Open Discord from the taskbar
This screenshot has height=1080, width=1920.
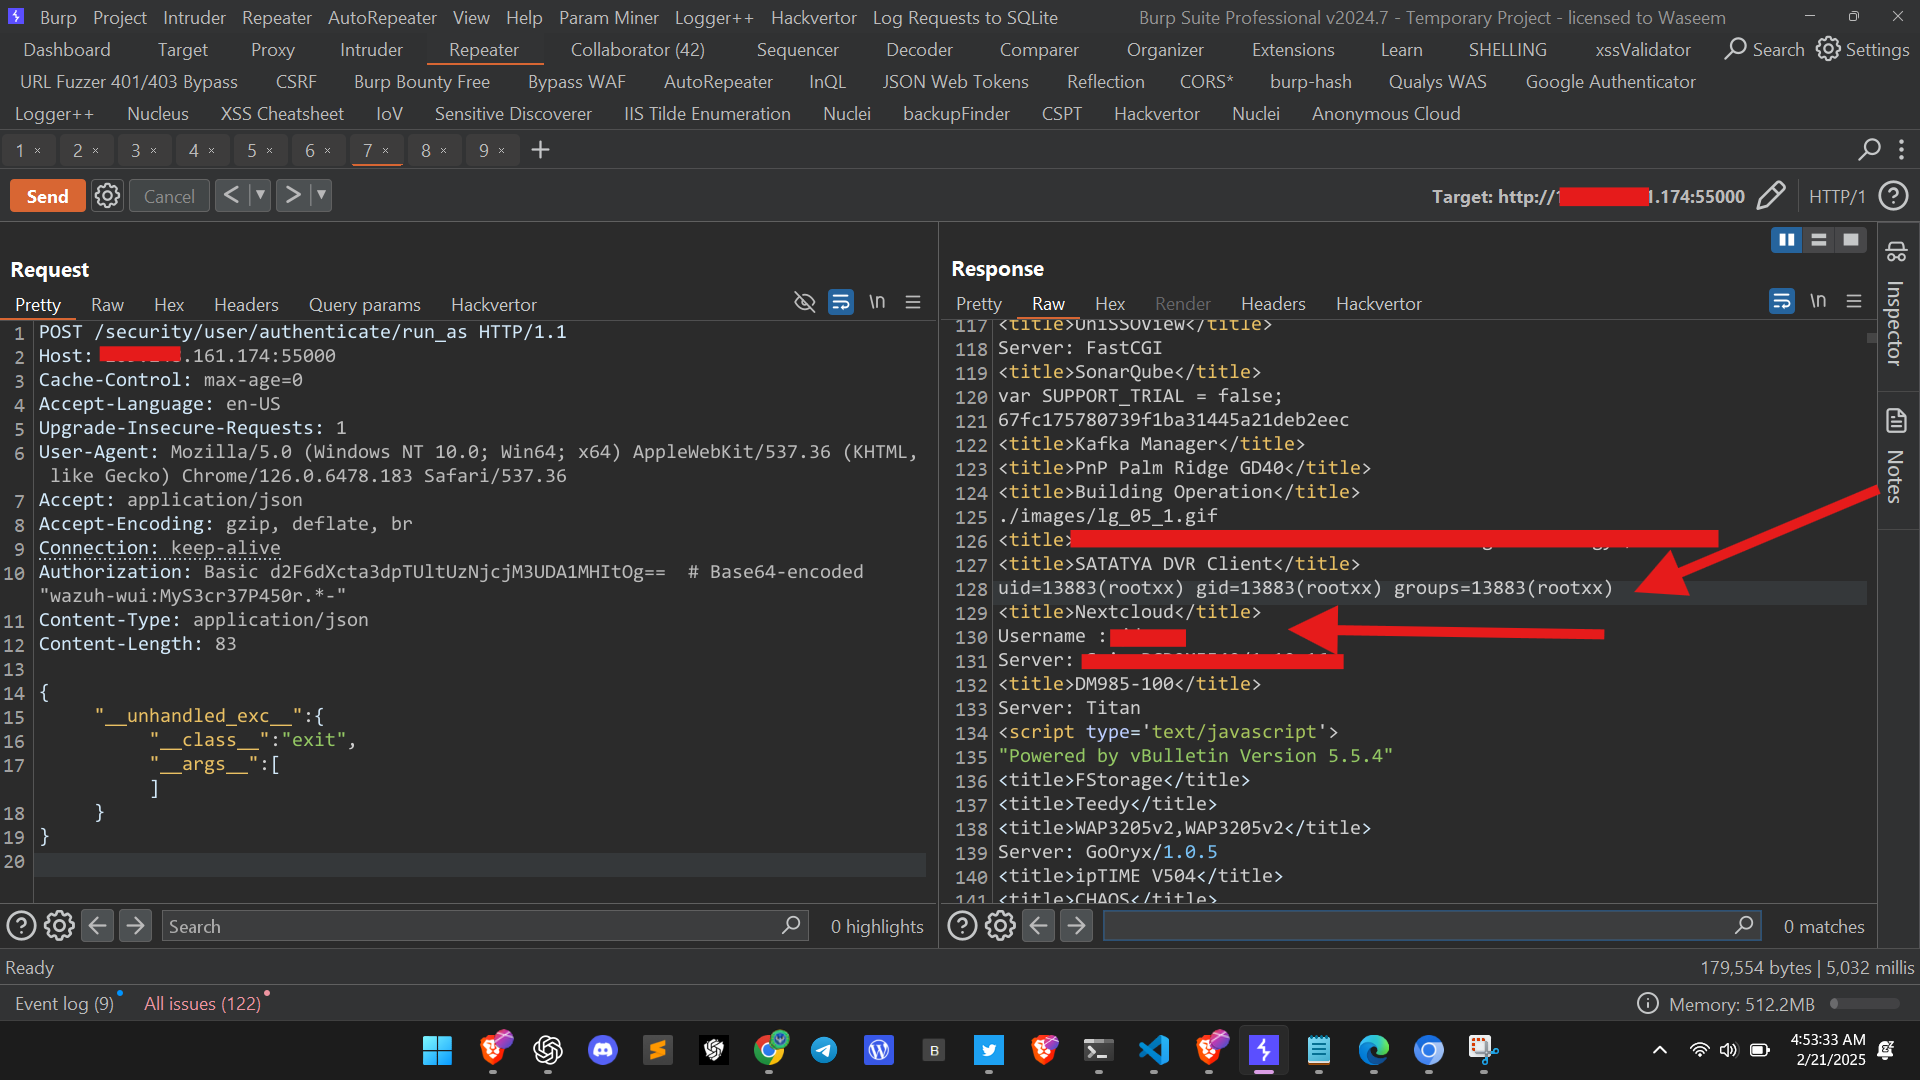603,1050
